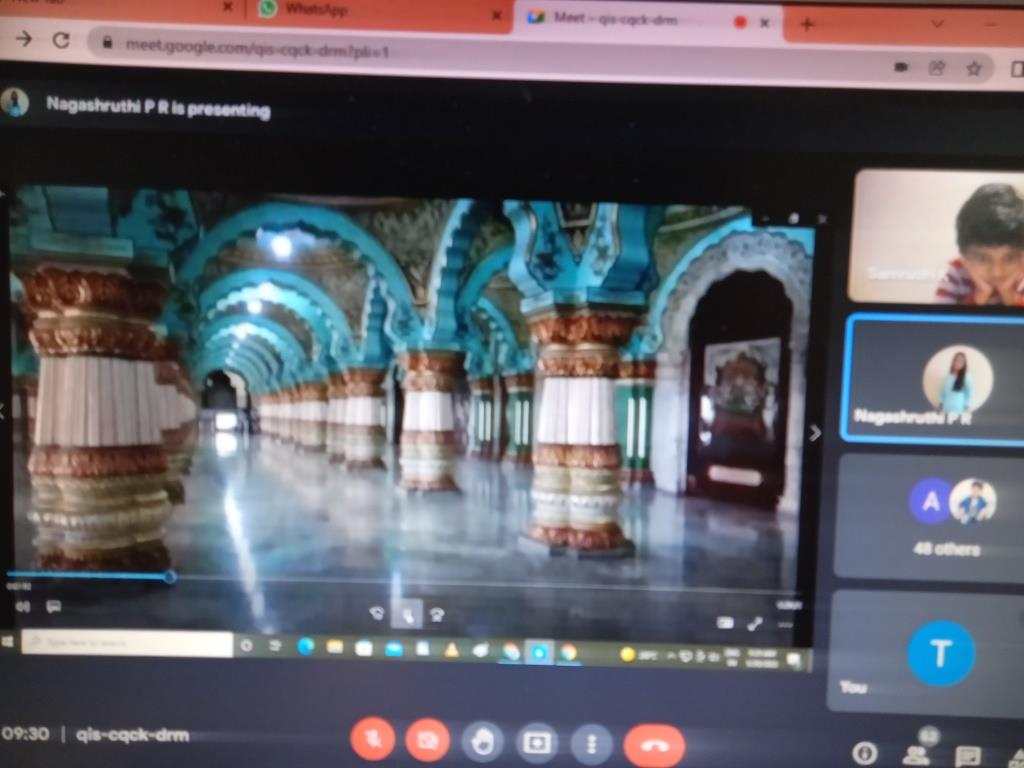Image resolution: width=1024 pixels, height=768 pixels.
Task: Reload the Meet page
Action: pyautogui.click(x=61, y=40)
